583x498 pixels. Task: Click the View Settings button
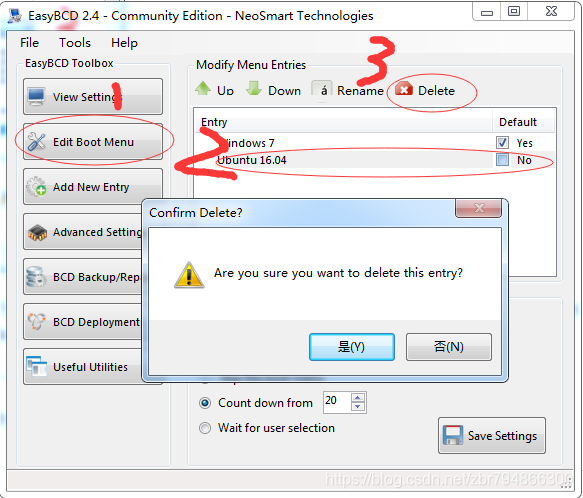93,97
